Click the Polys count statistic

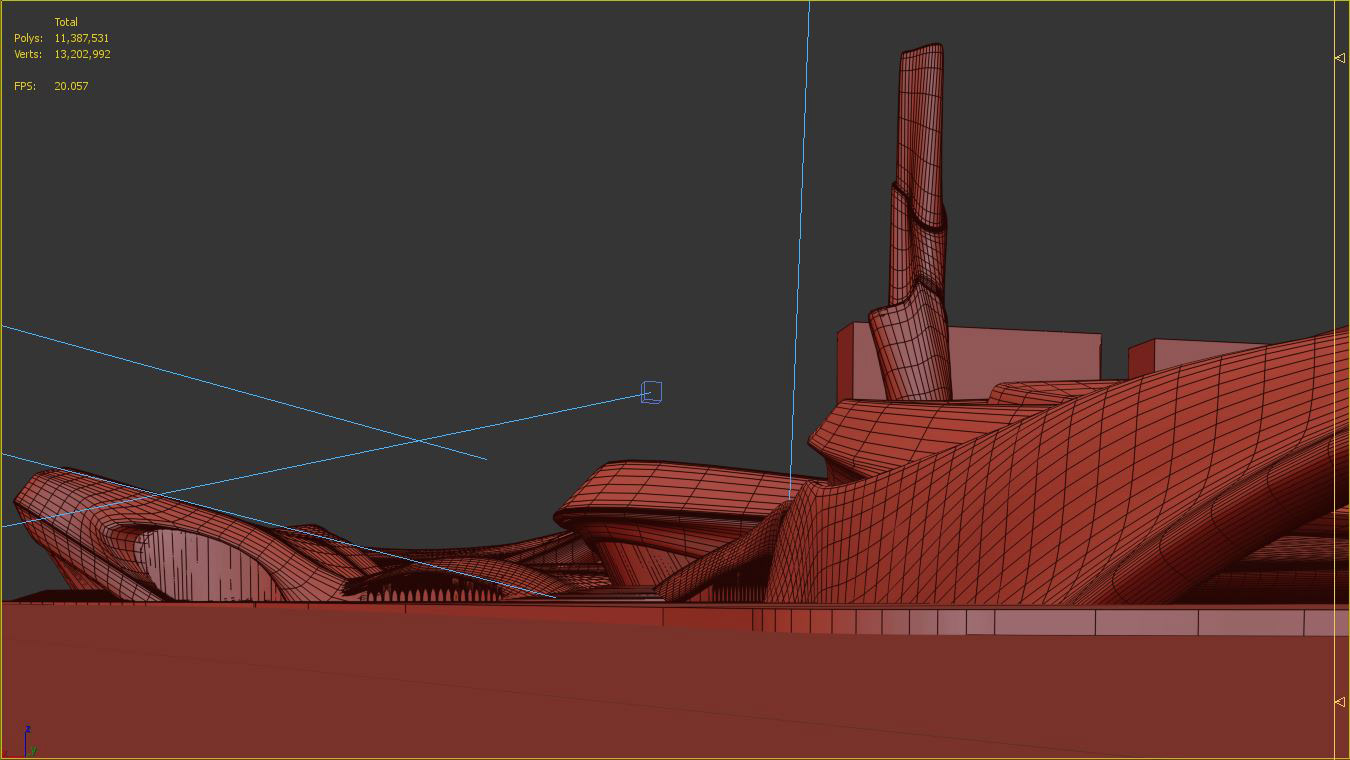(81, 38)
